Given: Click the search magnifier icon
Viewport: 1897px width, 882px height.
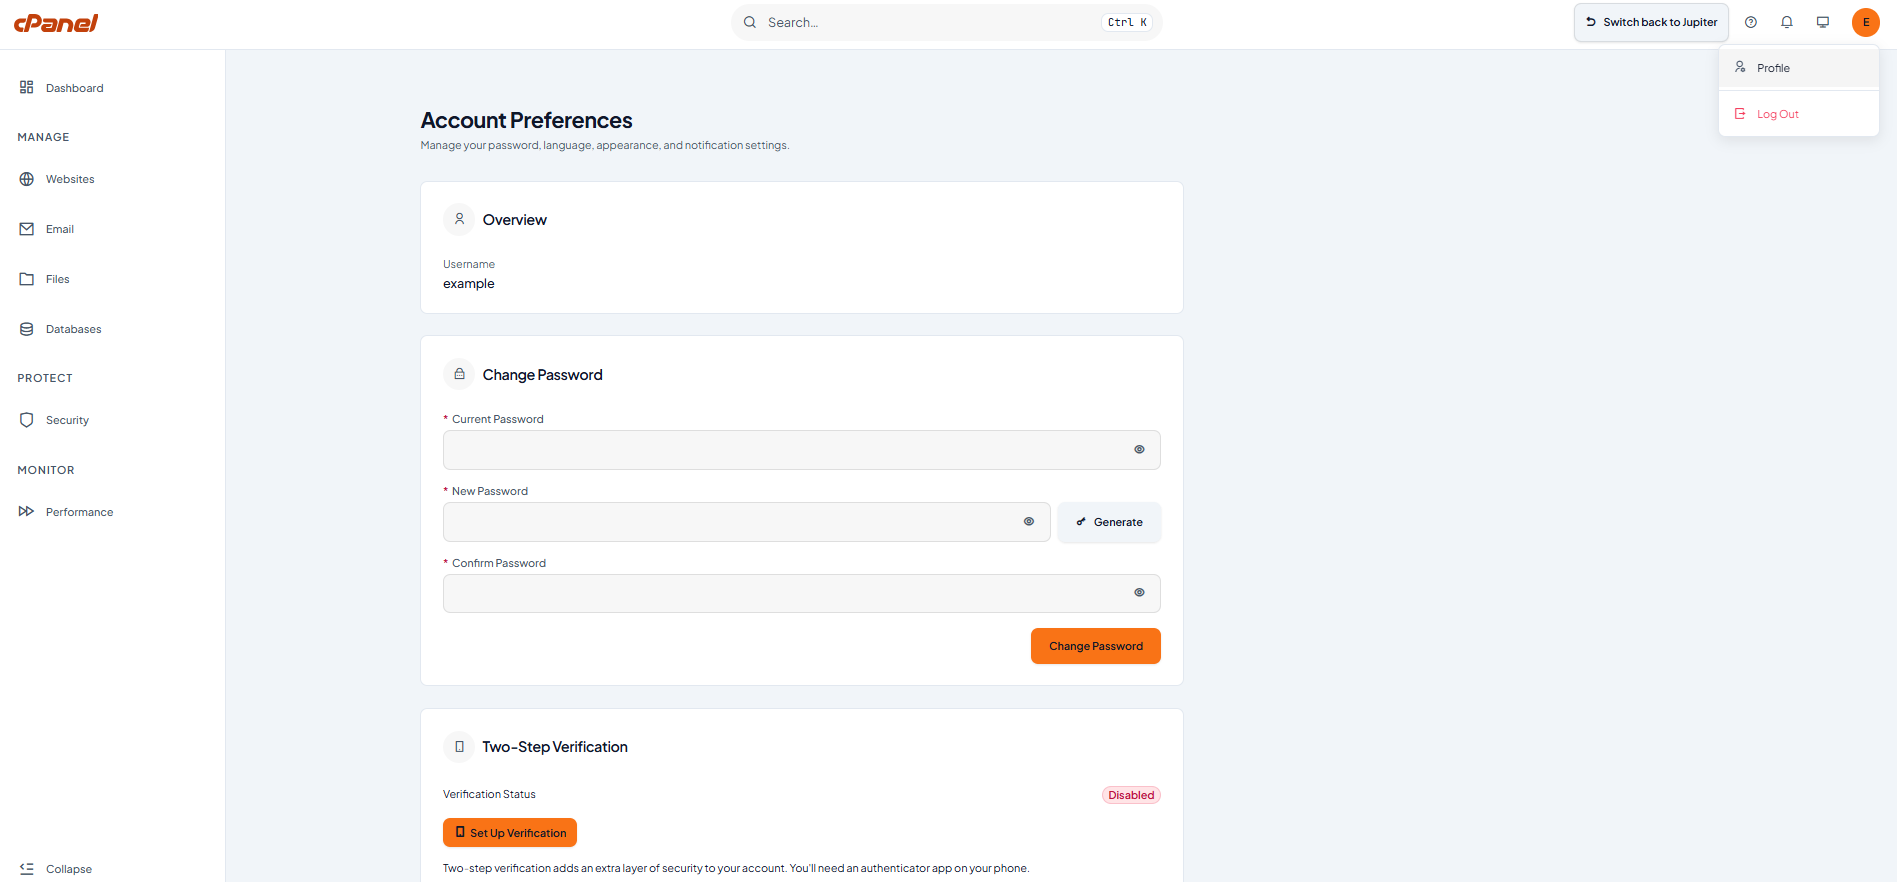Looking at the screenshot, I should (x=750, y=22).
